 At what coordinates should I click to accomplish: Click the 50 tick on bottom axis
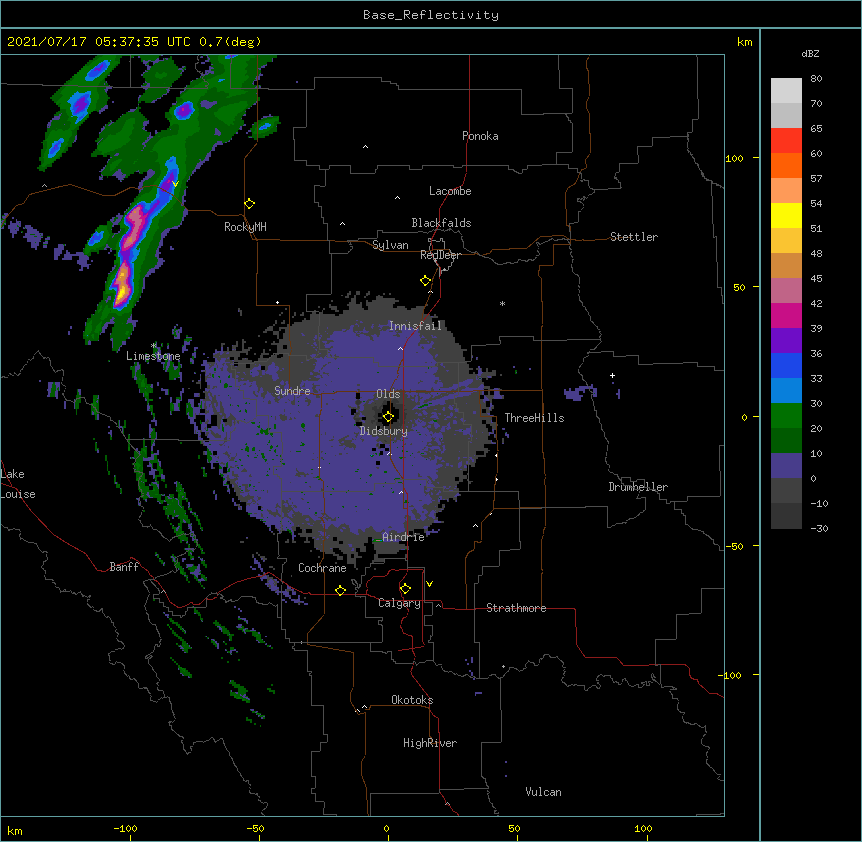pyautogui.click(x=514, y=828)
